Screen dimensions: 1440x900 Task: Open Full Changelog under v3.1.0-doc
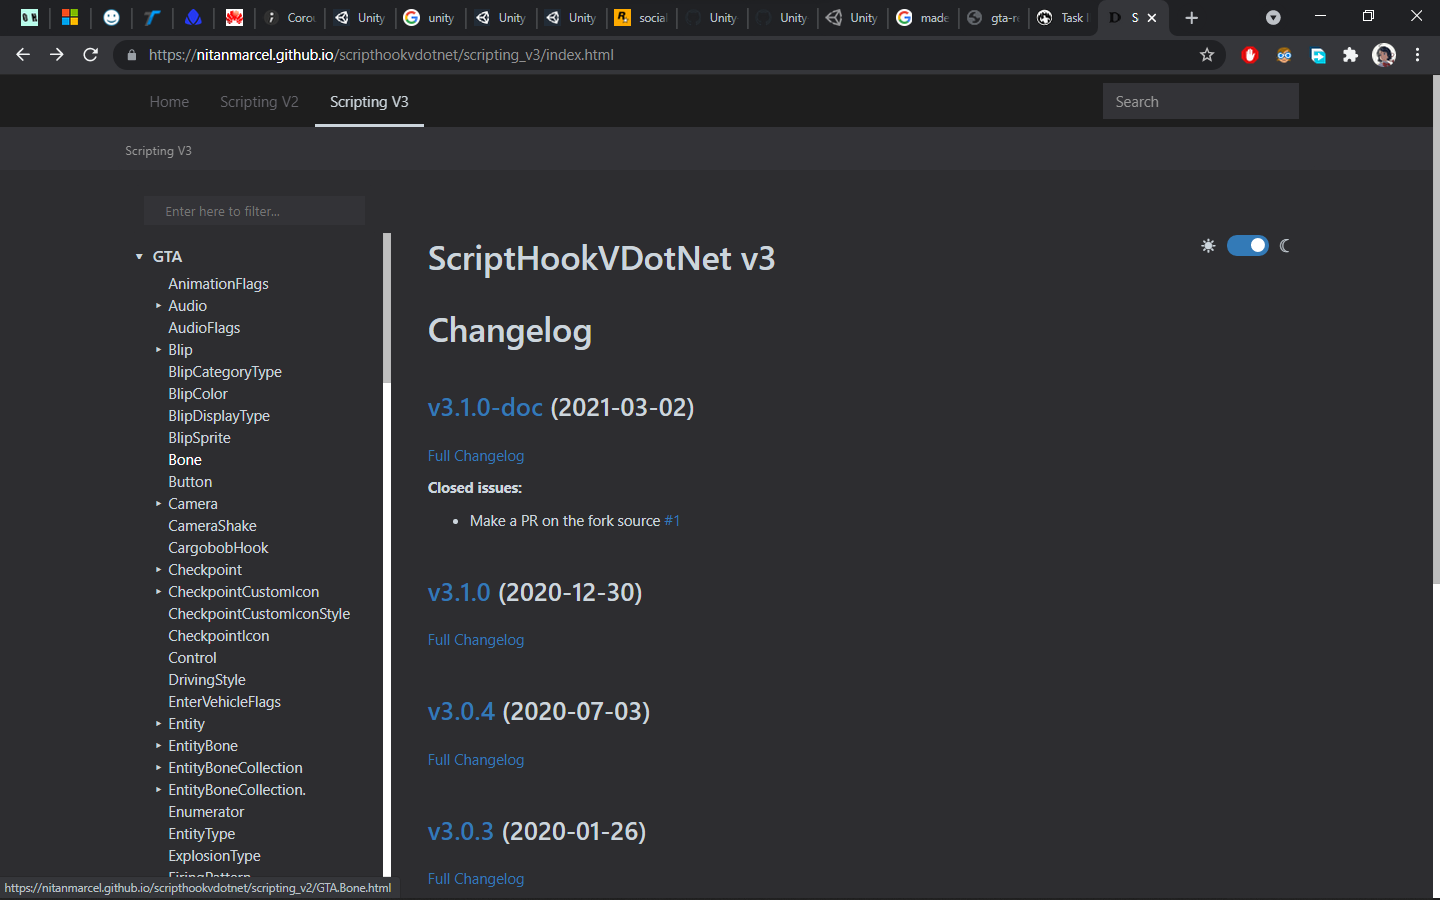[x=476, y=456]
